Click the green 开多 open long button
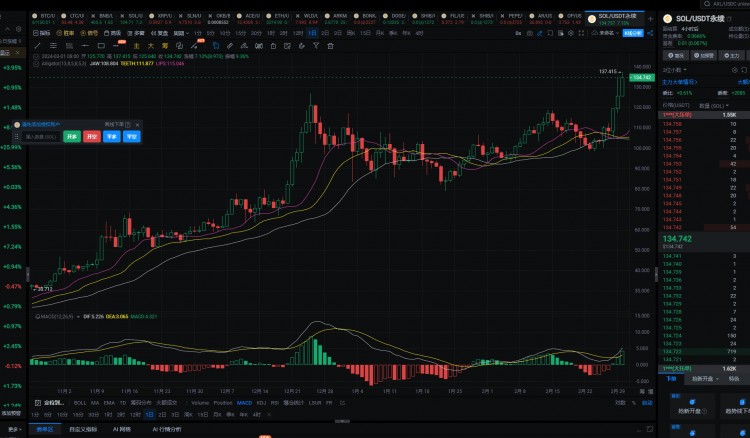The height and width of the screenshot is (438, 750). click(x=72, y=137)
